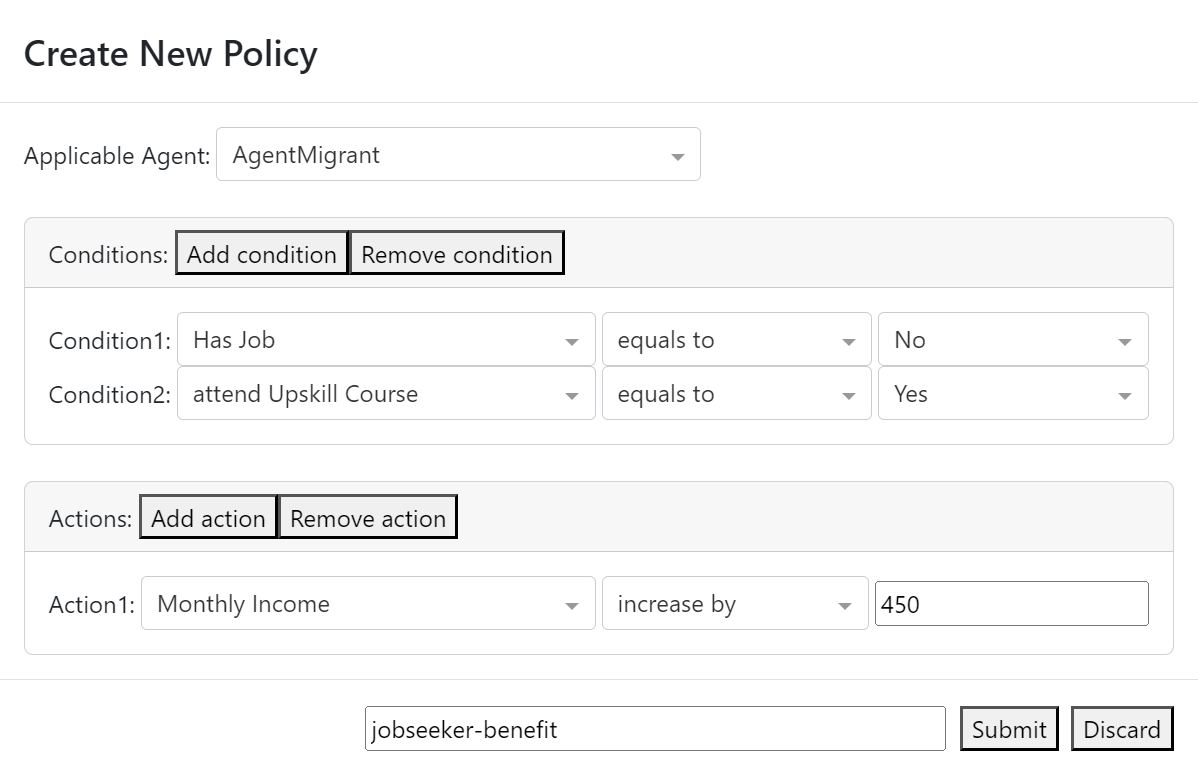Open the Condition2 Yes value dropdown
Image resolution: width=1198 pixels, height=776 pixels.
[1012, 394]
